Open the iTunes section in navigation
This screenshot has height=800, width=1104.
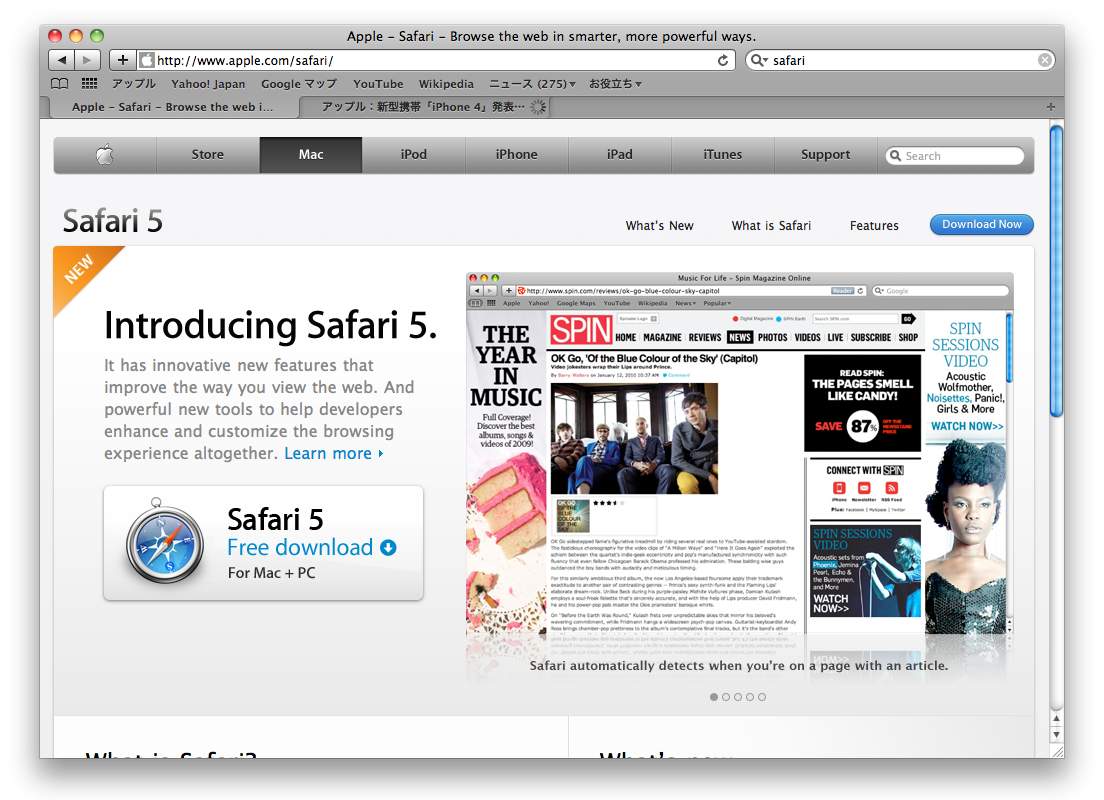pos(722,155)
